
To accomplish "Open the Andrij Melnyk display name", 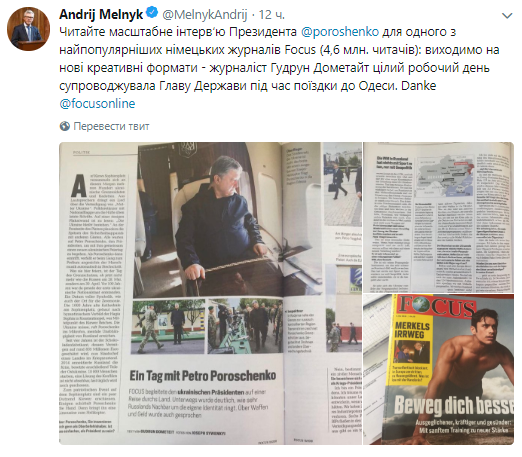I will pos(101,14).
